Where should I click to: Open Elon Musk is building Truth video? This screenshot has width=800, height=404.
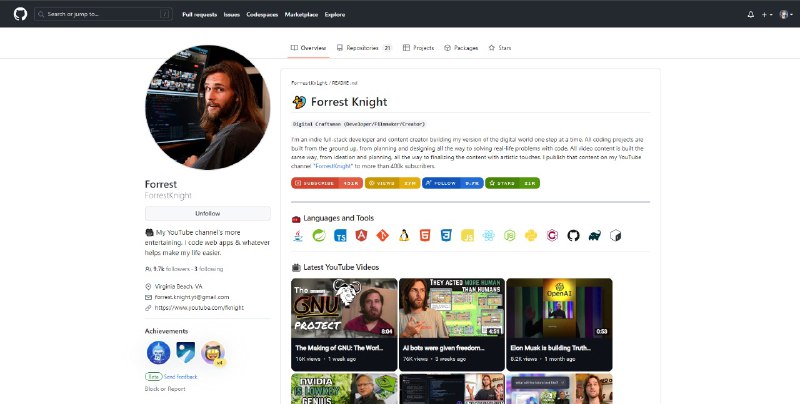pyautogui.click(x=560, y=308)
